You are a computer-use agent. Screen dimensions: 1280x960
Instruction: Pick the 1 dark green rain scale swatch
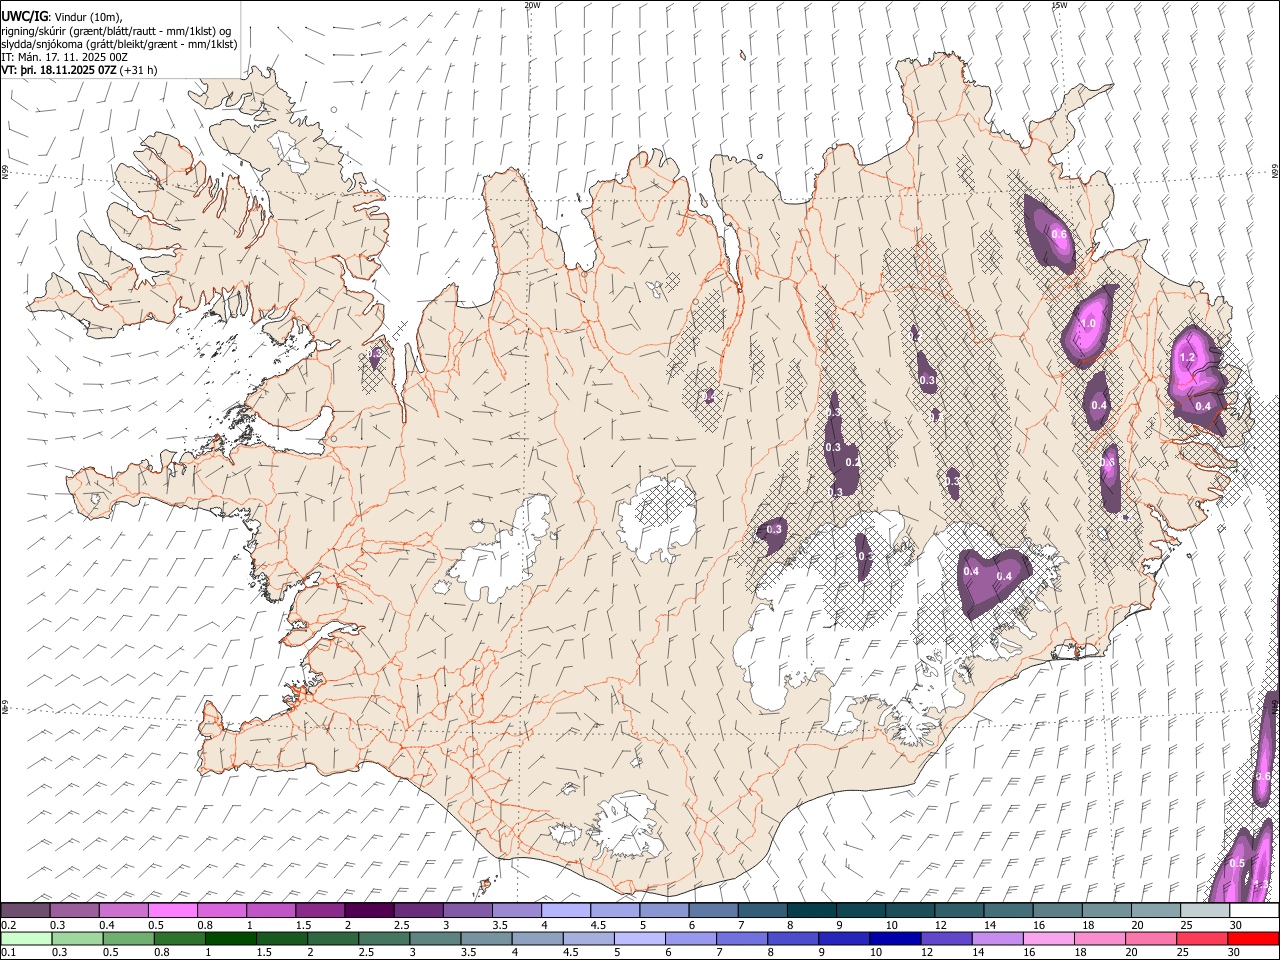click(x=231, y=938)
